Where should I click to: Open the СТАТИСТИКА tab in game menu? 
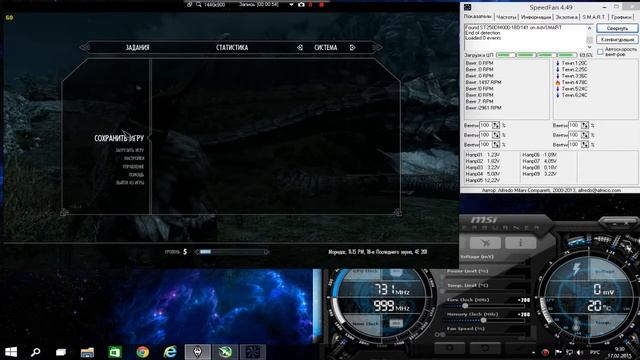pos(232,47)
